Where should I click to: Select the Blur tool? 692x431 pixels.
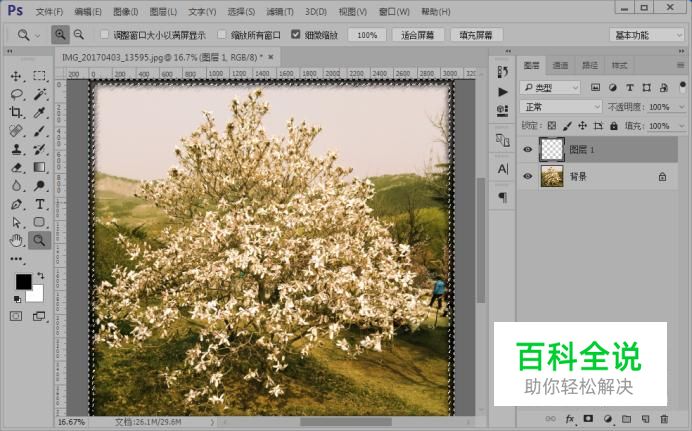click(x=16, y=185)
